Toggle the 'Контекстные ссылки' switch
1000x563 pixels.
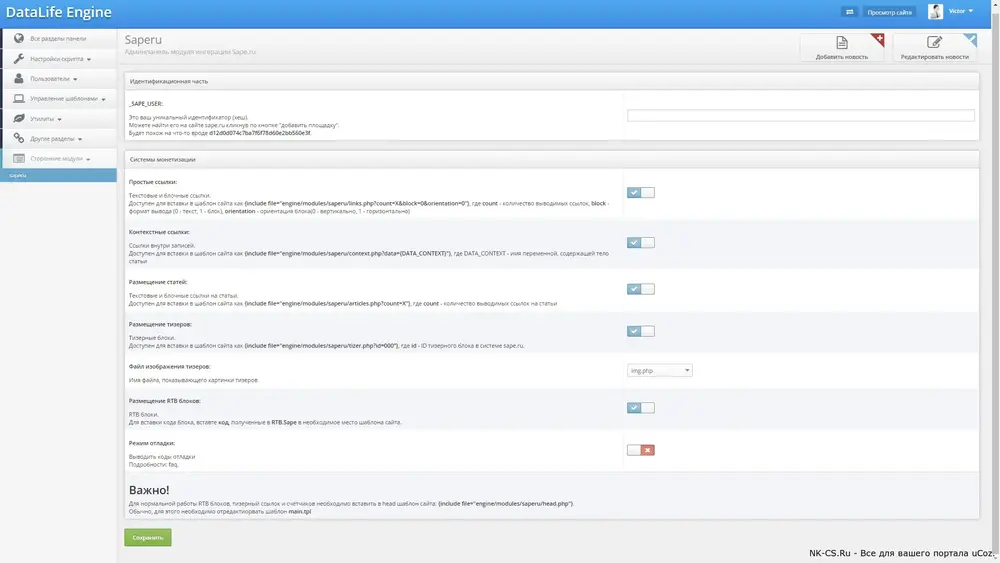coord(640,243)
